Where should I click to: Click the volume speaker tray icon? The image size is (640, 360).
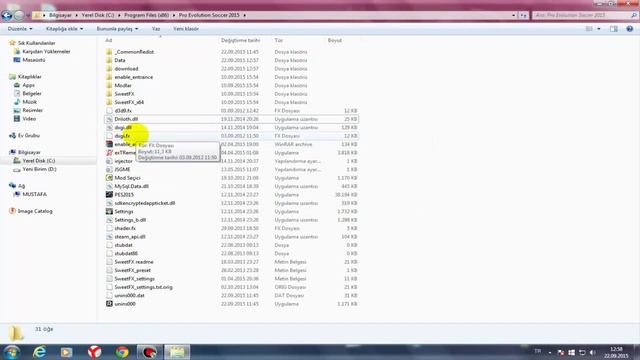[x=593, y=352]
